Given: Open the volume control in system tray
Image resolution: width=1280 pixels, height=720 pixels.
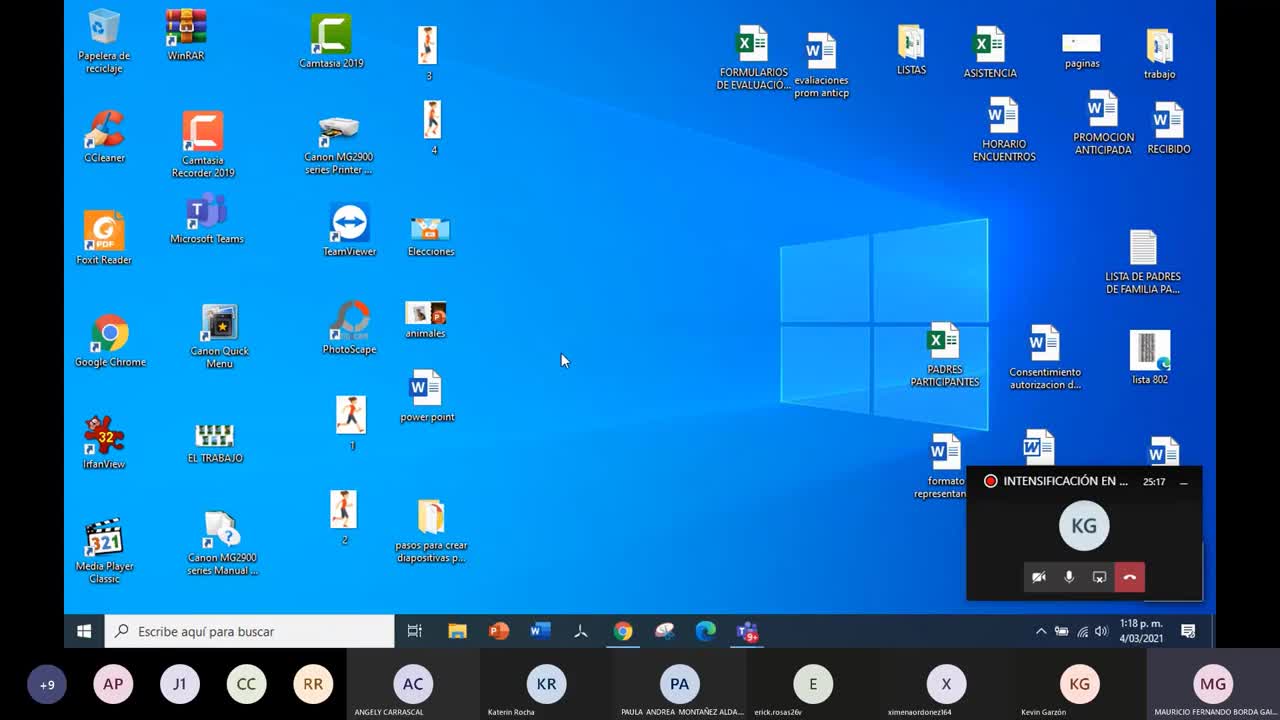Looking at the screenshot, I should pos(1101,631).
